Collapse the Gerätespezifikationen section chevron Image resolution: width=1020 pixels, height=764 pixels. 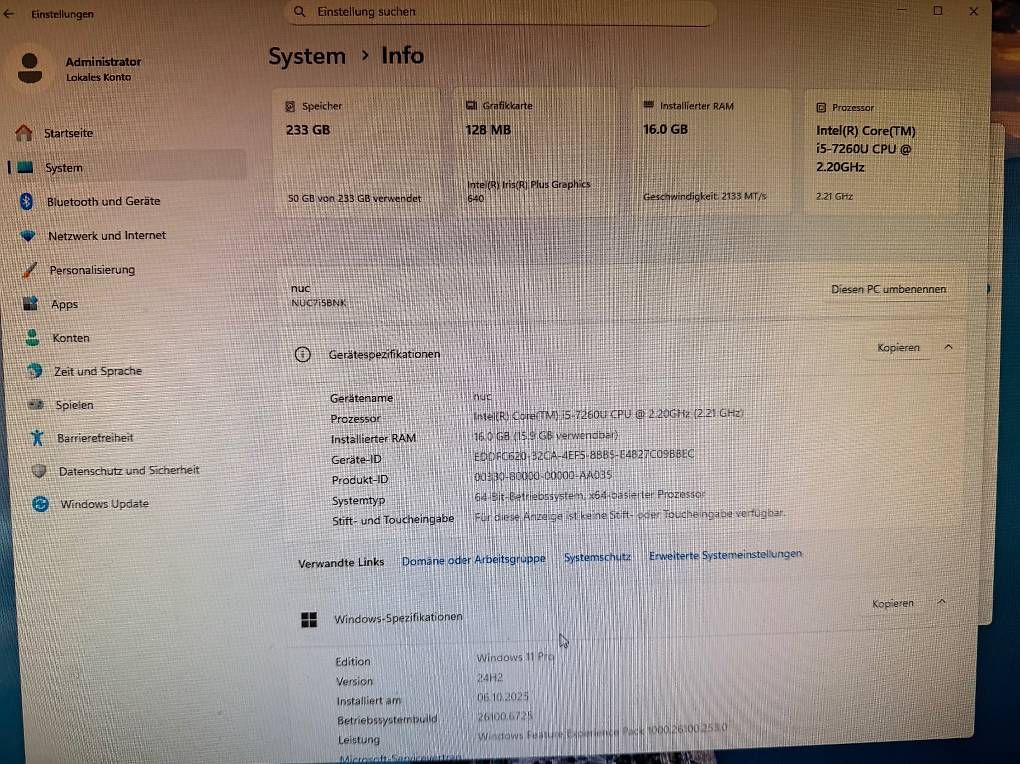(x=948, y=348)
